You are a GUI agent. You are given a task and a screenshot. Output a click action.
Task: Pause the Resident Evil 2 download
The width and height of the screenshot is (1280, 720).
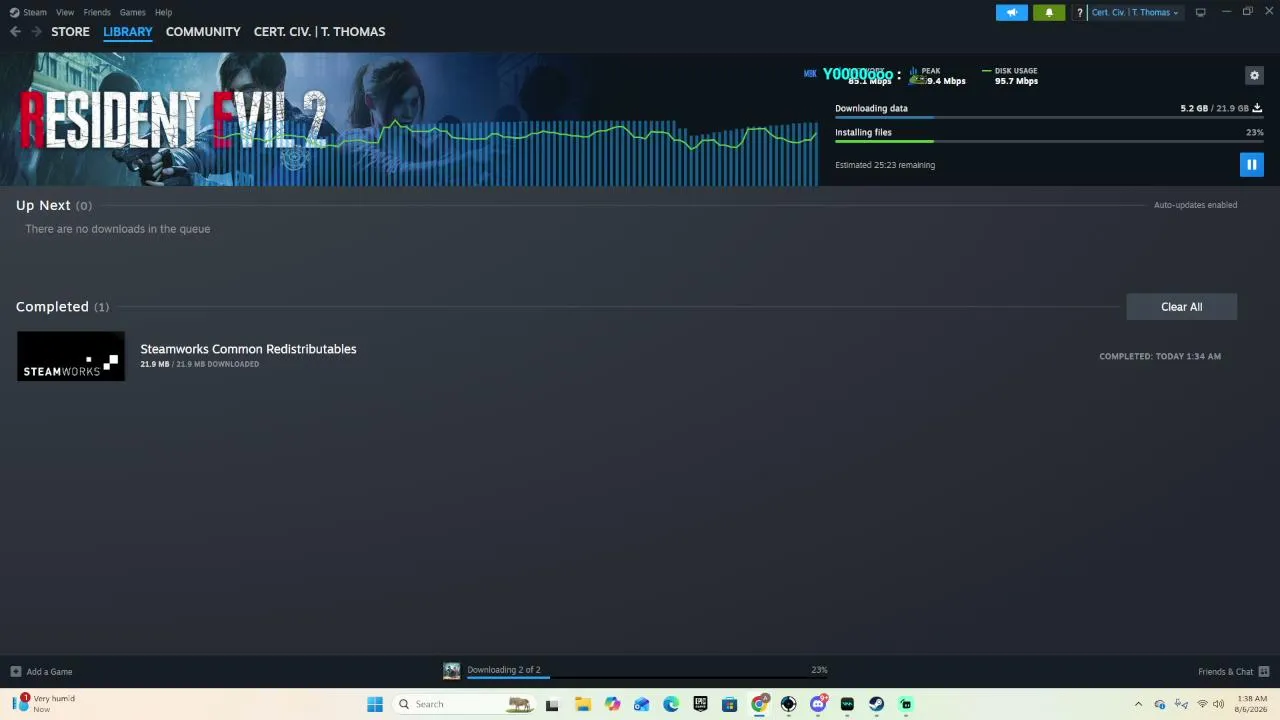1251,165
